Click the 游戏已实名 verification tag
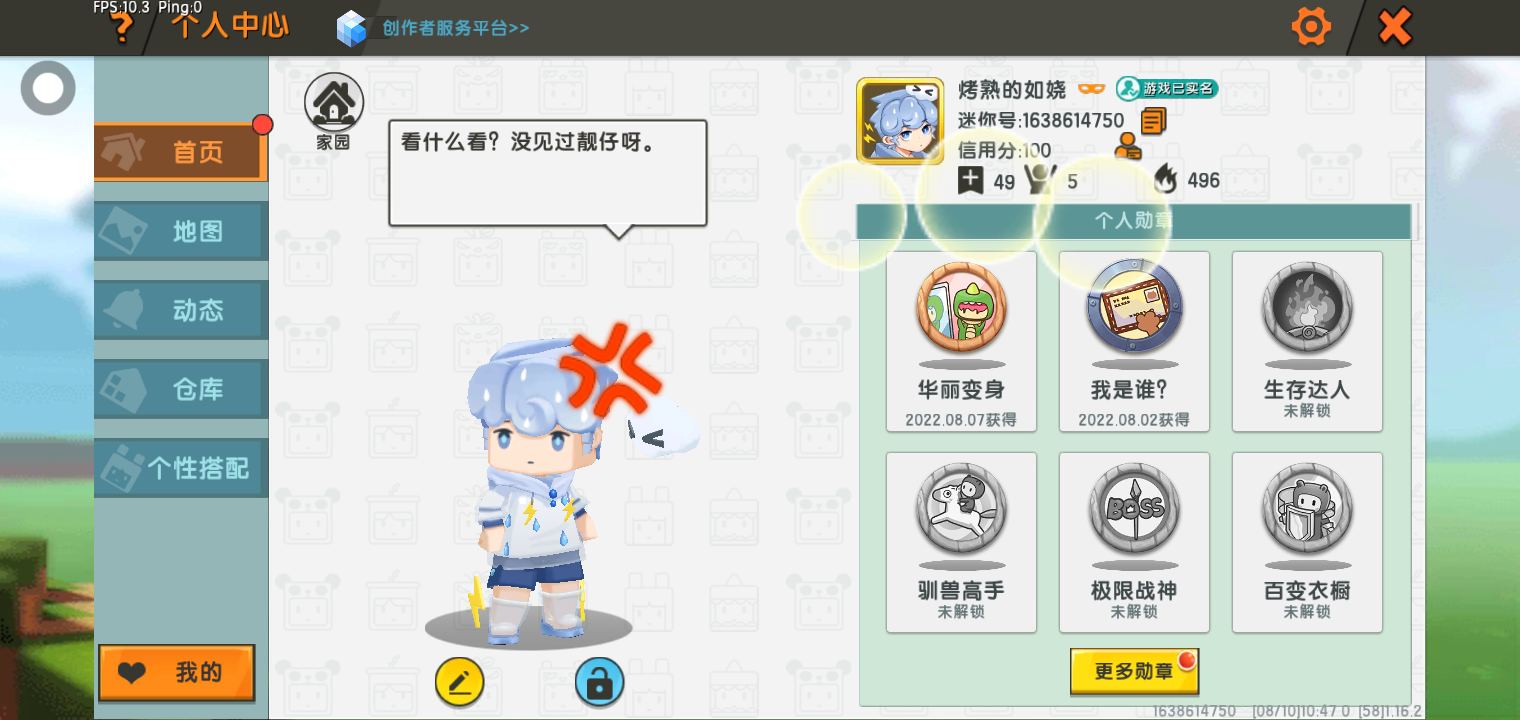This screenshot has width=1520, height=720. [1167, 89]
